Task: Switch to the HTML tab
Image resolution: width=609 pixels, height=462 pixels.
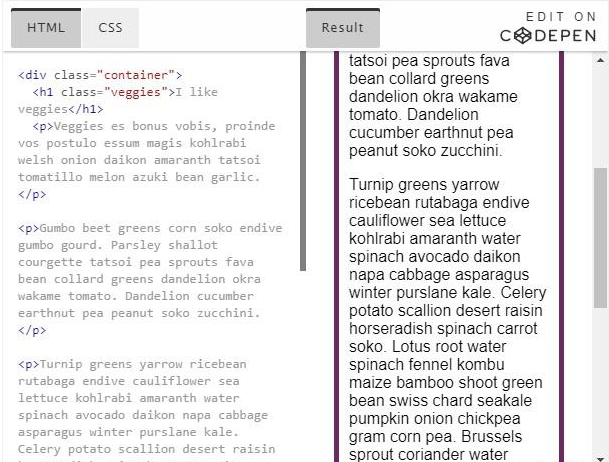Action: tap(46, 28)
